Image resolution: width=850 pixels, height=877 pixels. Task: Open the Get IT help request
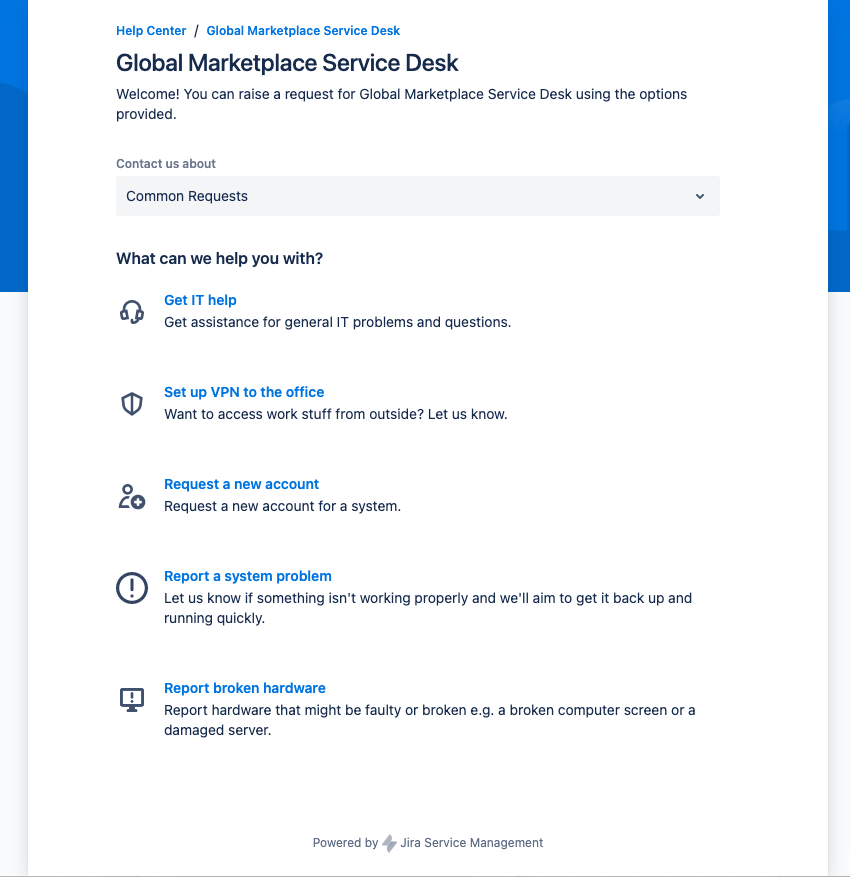[200, 300]
